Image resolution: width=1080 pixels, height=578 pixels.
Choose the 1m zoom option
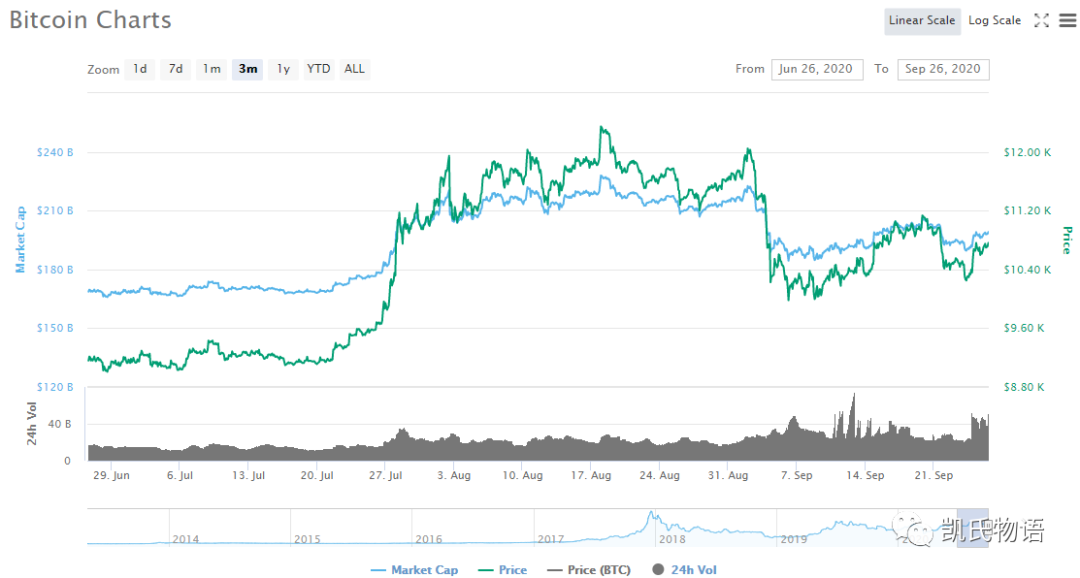pyautogui.click(x=211, y=69)
